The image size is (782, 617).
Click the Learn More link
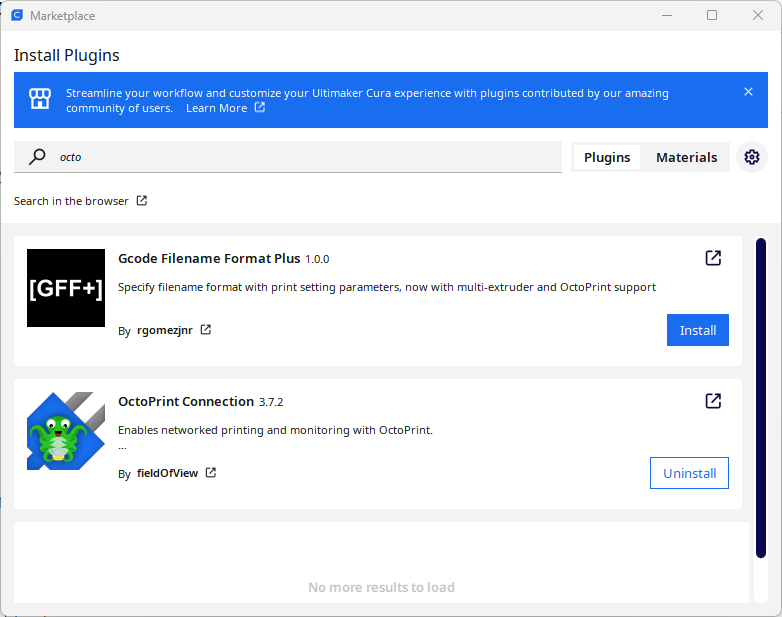[x=216, y=108]
